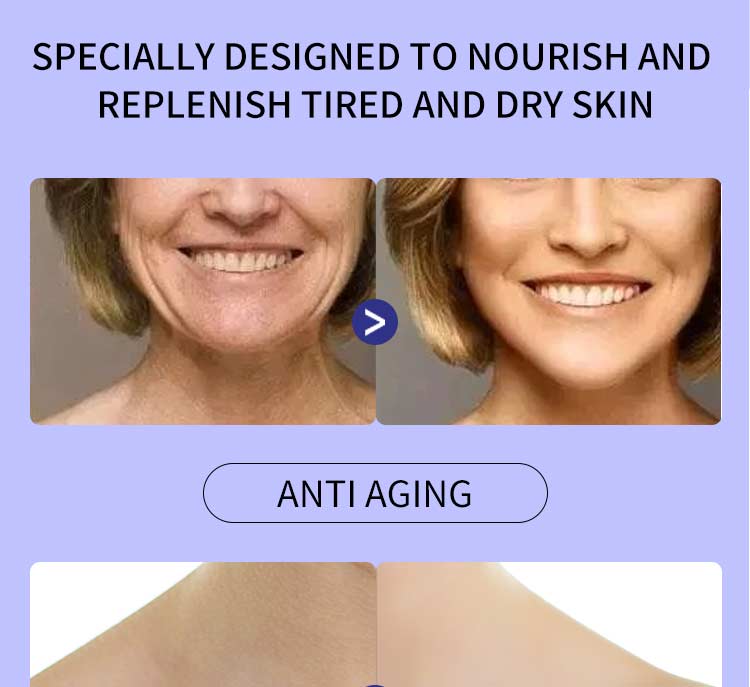
Task: Select the after neck photo on the right
Action: 549,624
